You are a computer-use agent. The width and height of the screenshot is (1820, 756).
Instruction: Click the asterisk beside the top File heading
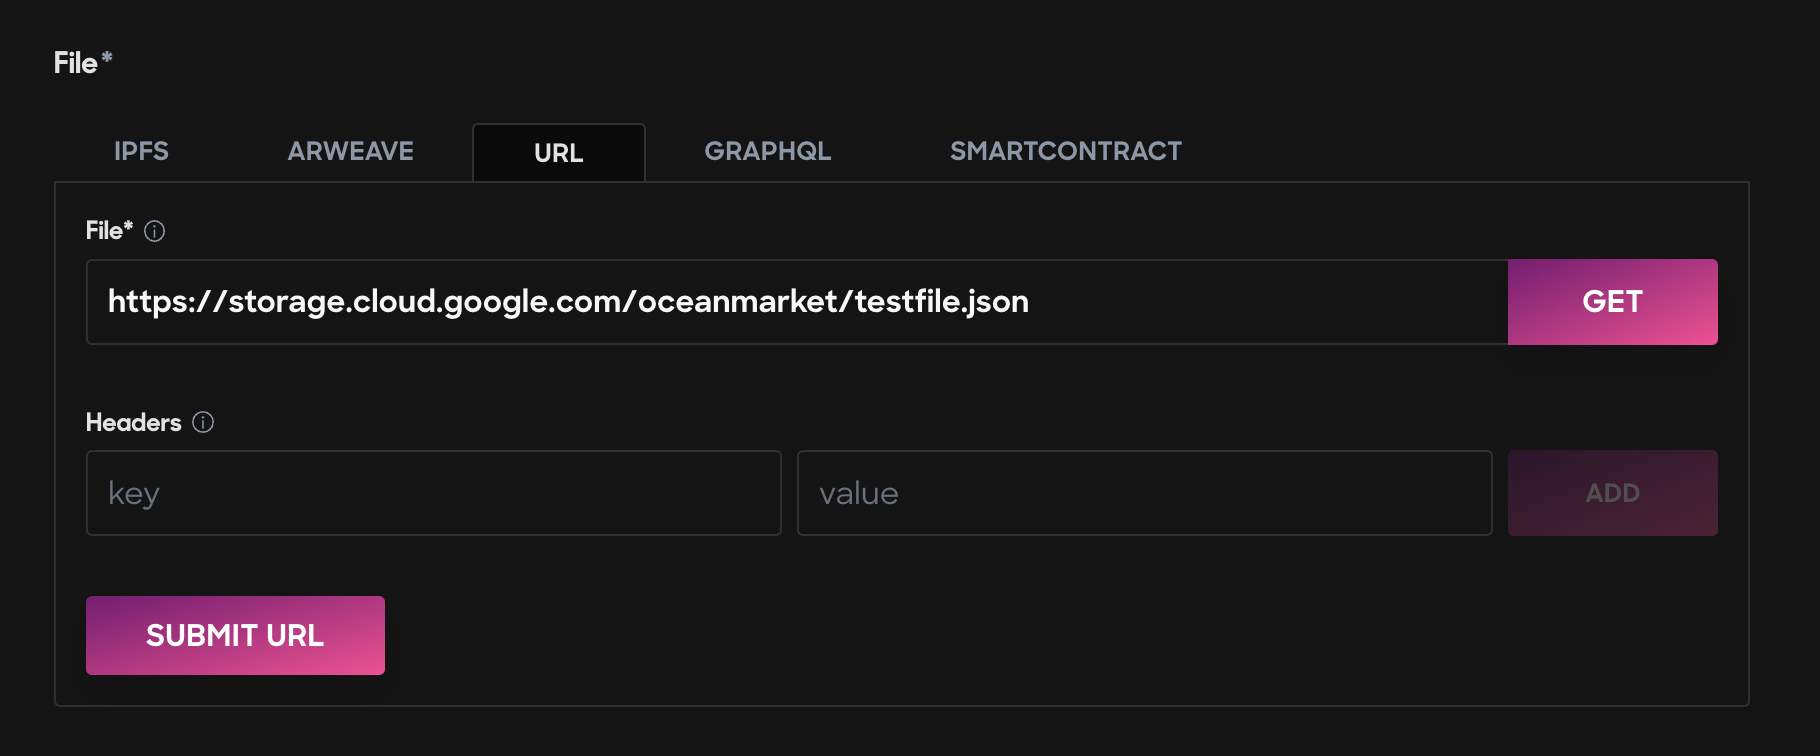click(x=107, y=58)
